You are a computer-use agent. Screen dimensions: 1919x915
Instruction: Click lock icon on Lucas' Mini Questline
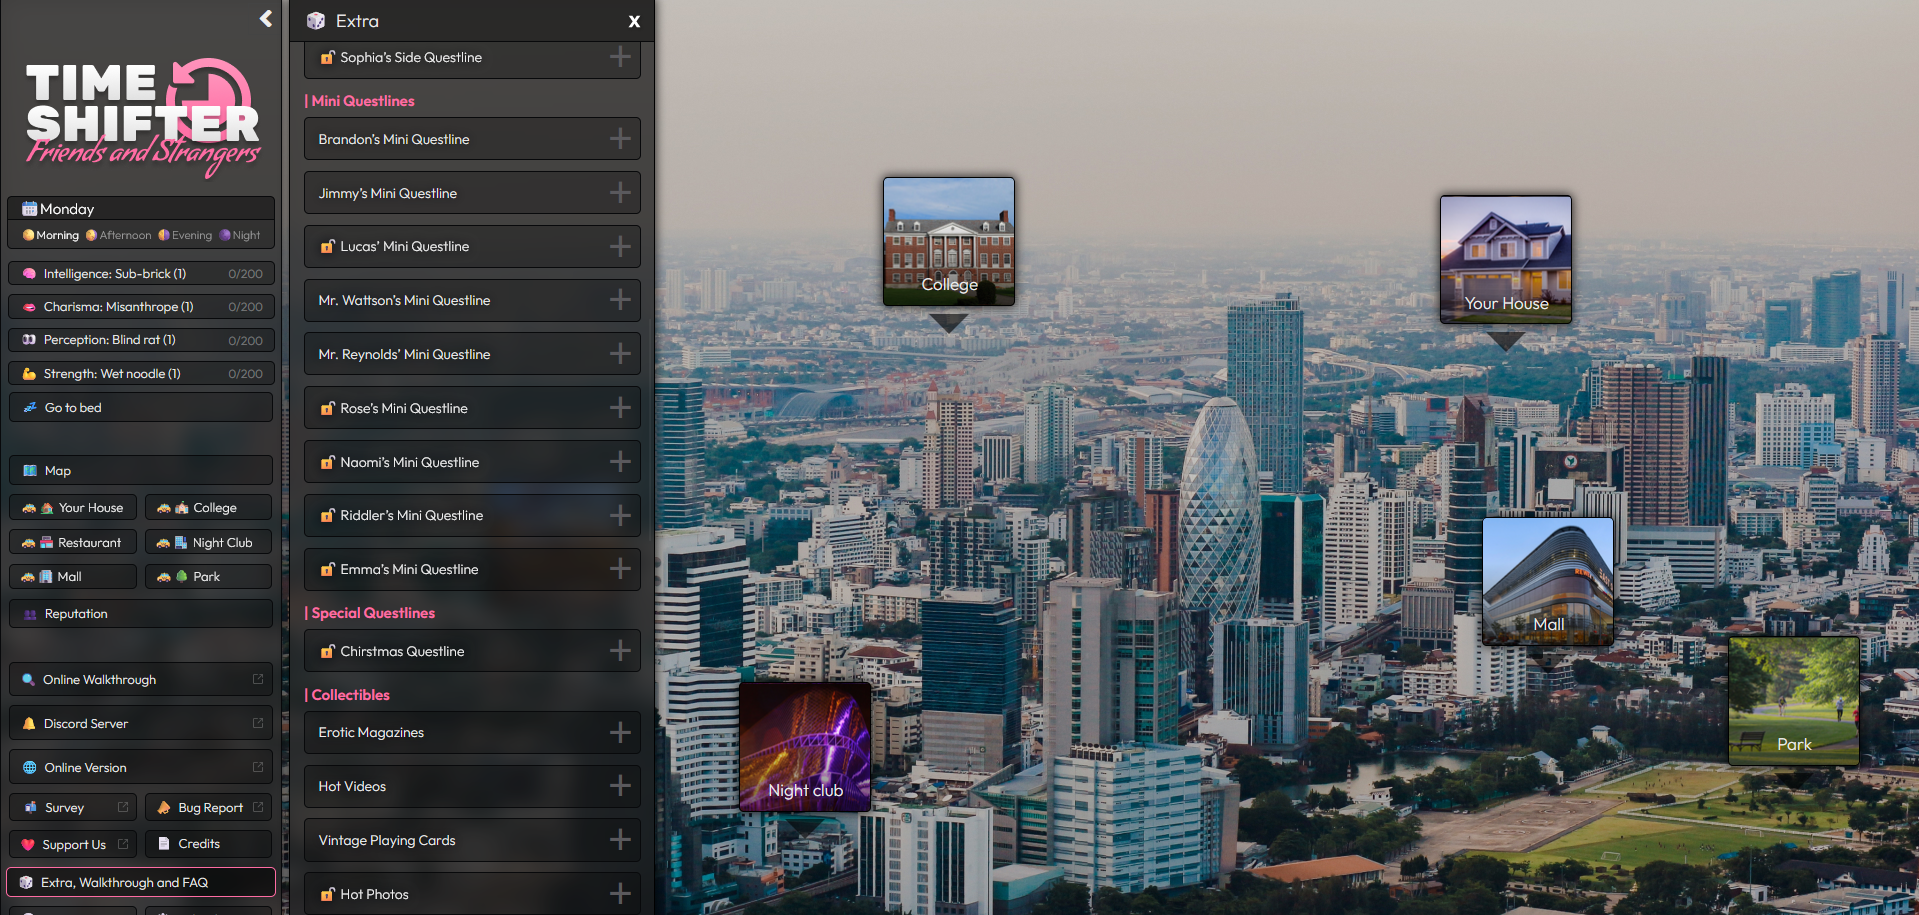pyautogui.click(x=327, y=246)
